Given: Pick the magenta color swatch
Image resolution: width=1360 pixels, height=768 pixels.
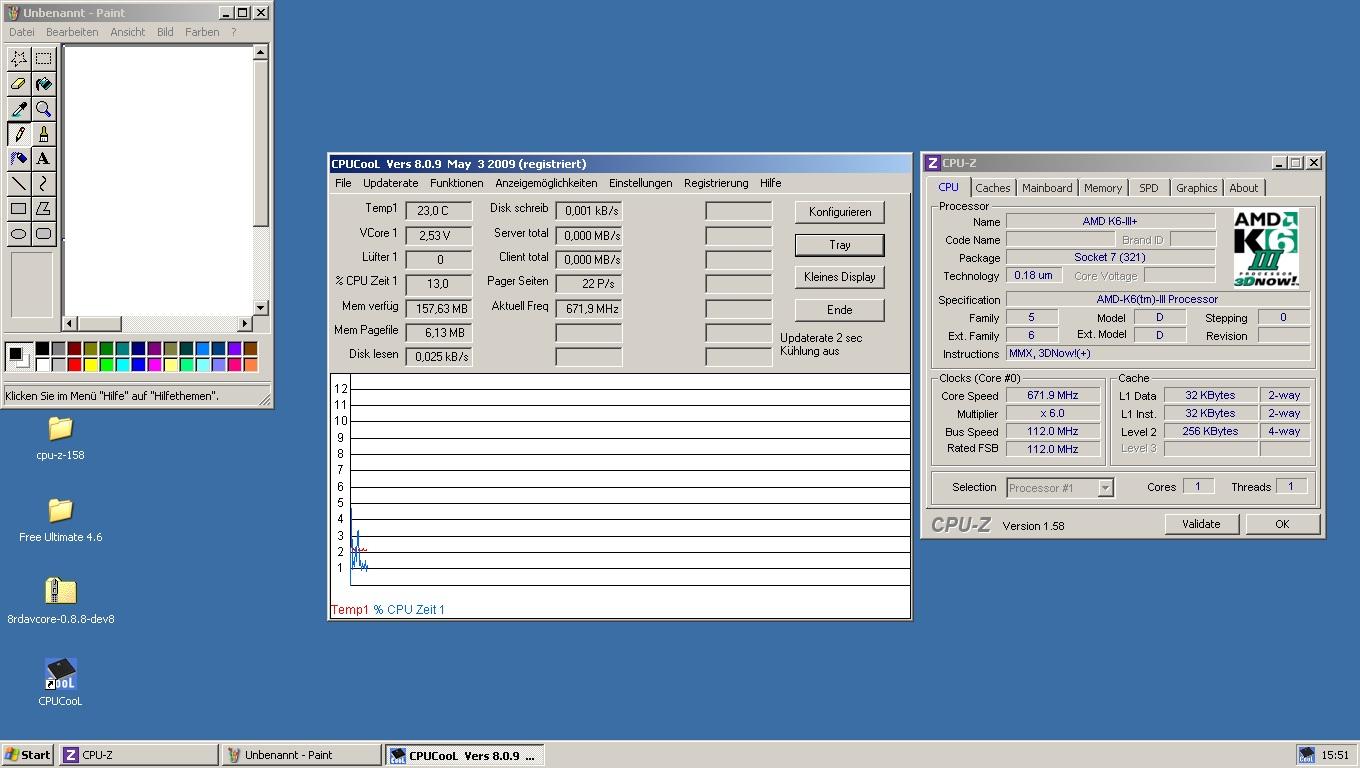Looking at the screenshot, I should [154, 364].
